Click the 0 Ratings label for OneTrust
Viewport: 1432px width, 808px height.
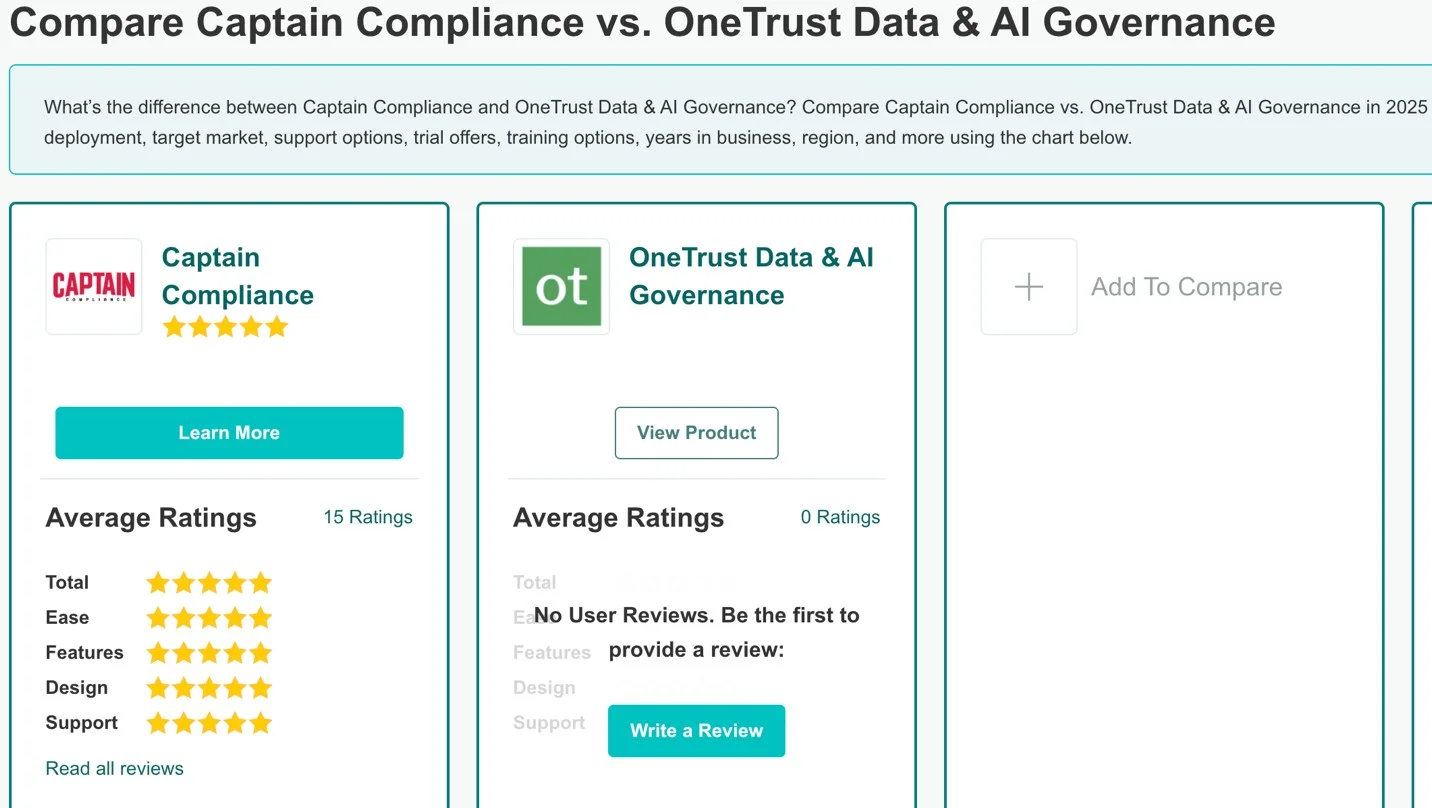pyautogui.click(x=839, y=517)
